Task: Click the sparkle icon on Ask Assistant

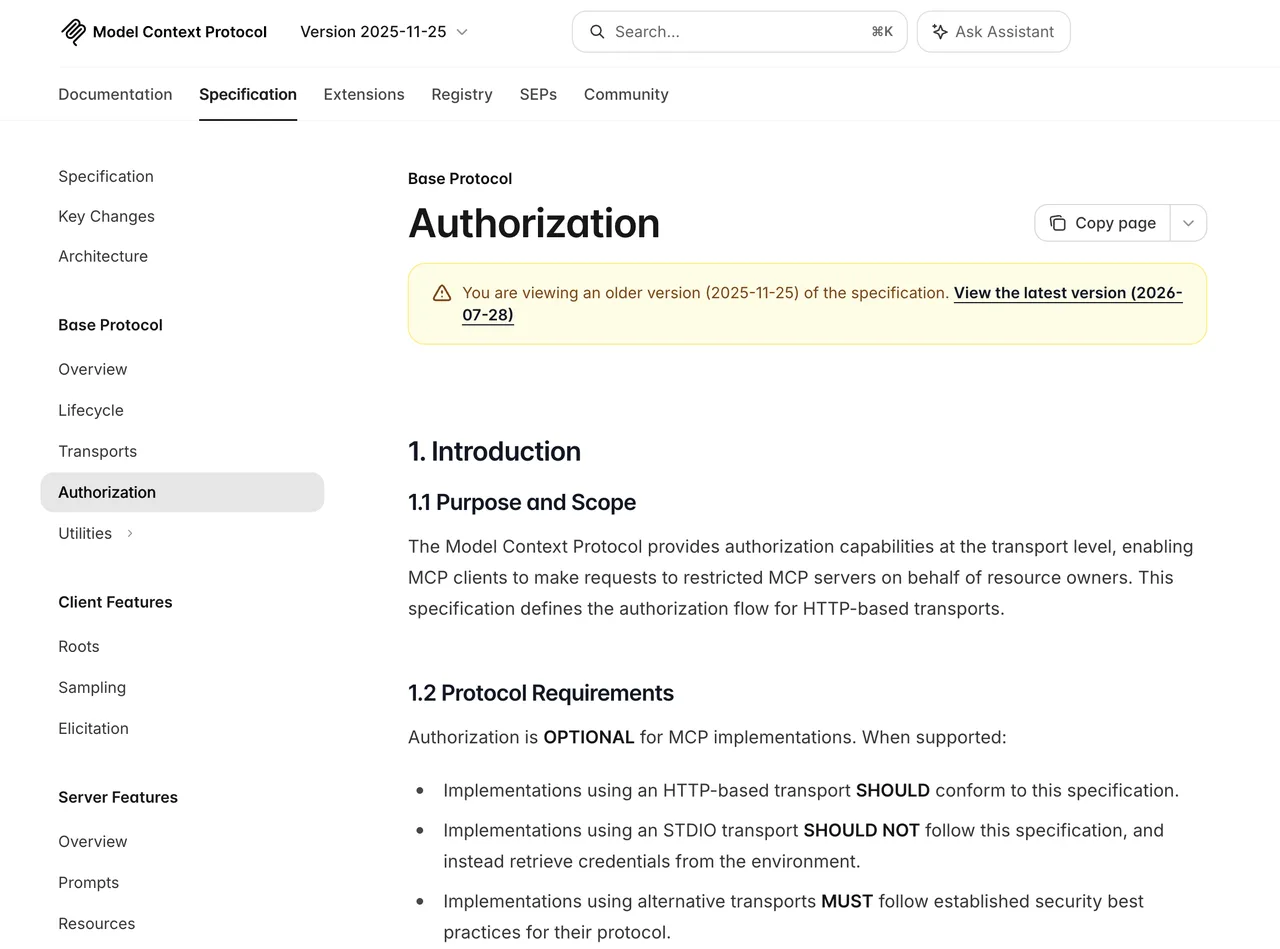Action: coord(940,32)
